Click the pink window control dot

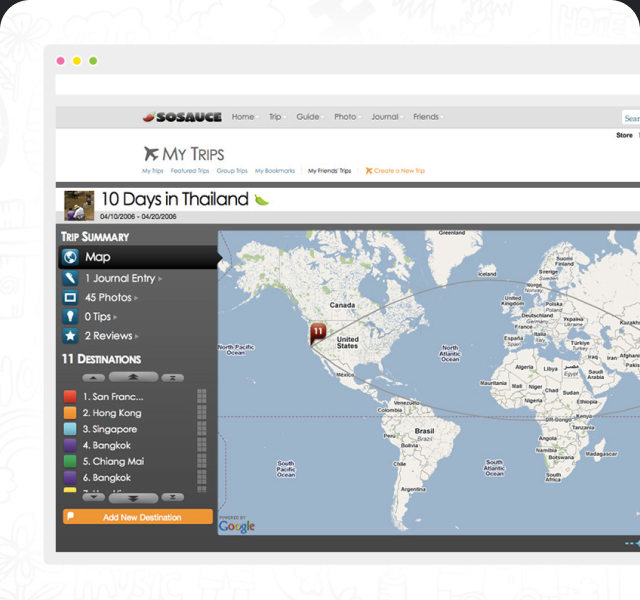60,61
